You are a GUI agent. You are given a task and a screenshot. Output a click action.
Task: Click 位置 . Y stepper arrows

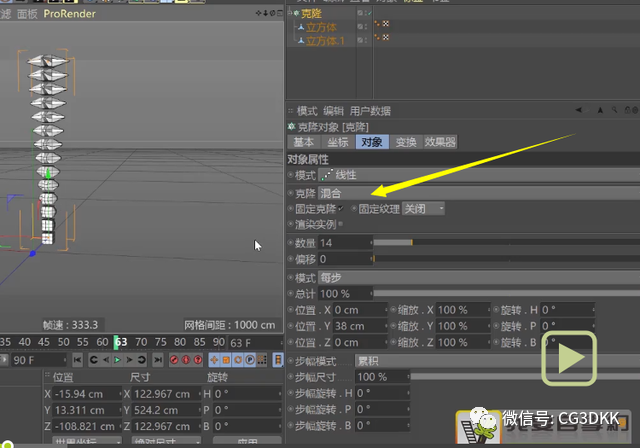click(386, 326)
